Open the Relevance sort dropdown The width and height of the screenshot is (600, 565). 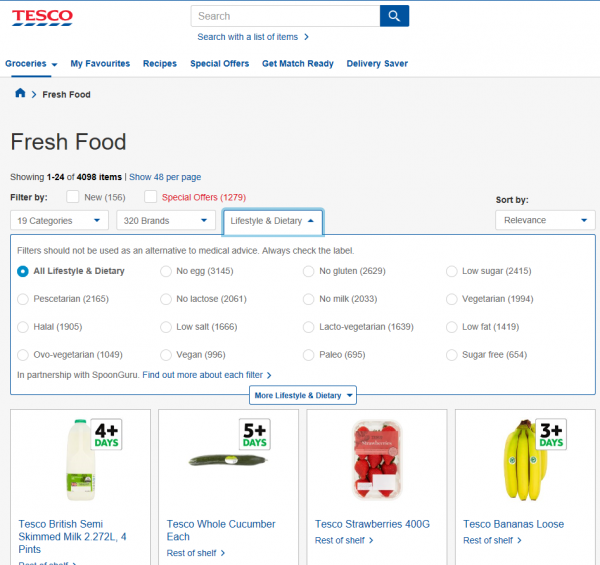(545, 220)
